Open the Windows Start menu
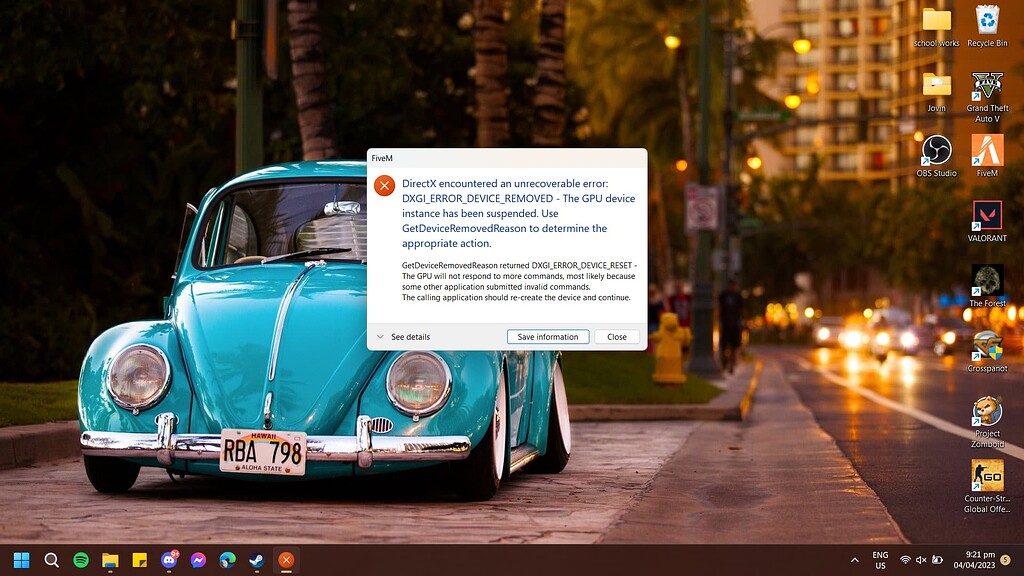Viewport: 1024px width, 576px height. 22,560
